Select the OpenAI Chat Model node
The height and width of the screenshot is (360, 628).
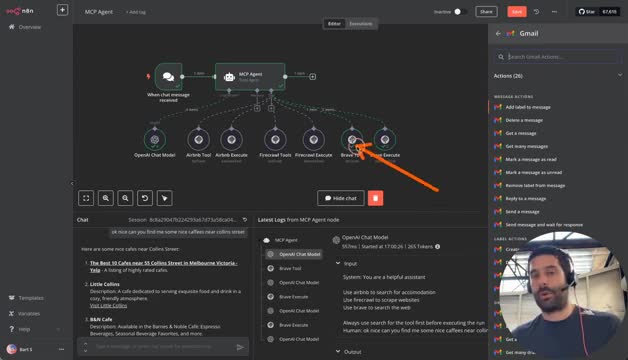click(155, 140)
